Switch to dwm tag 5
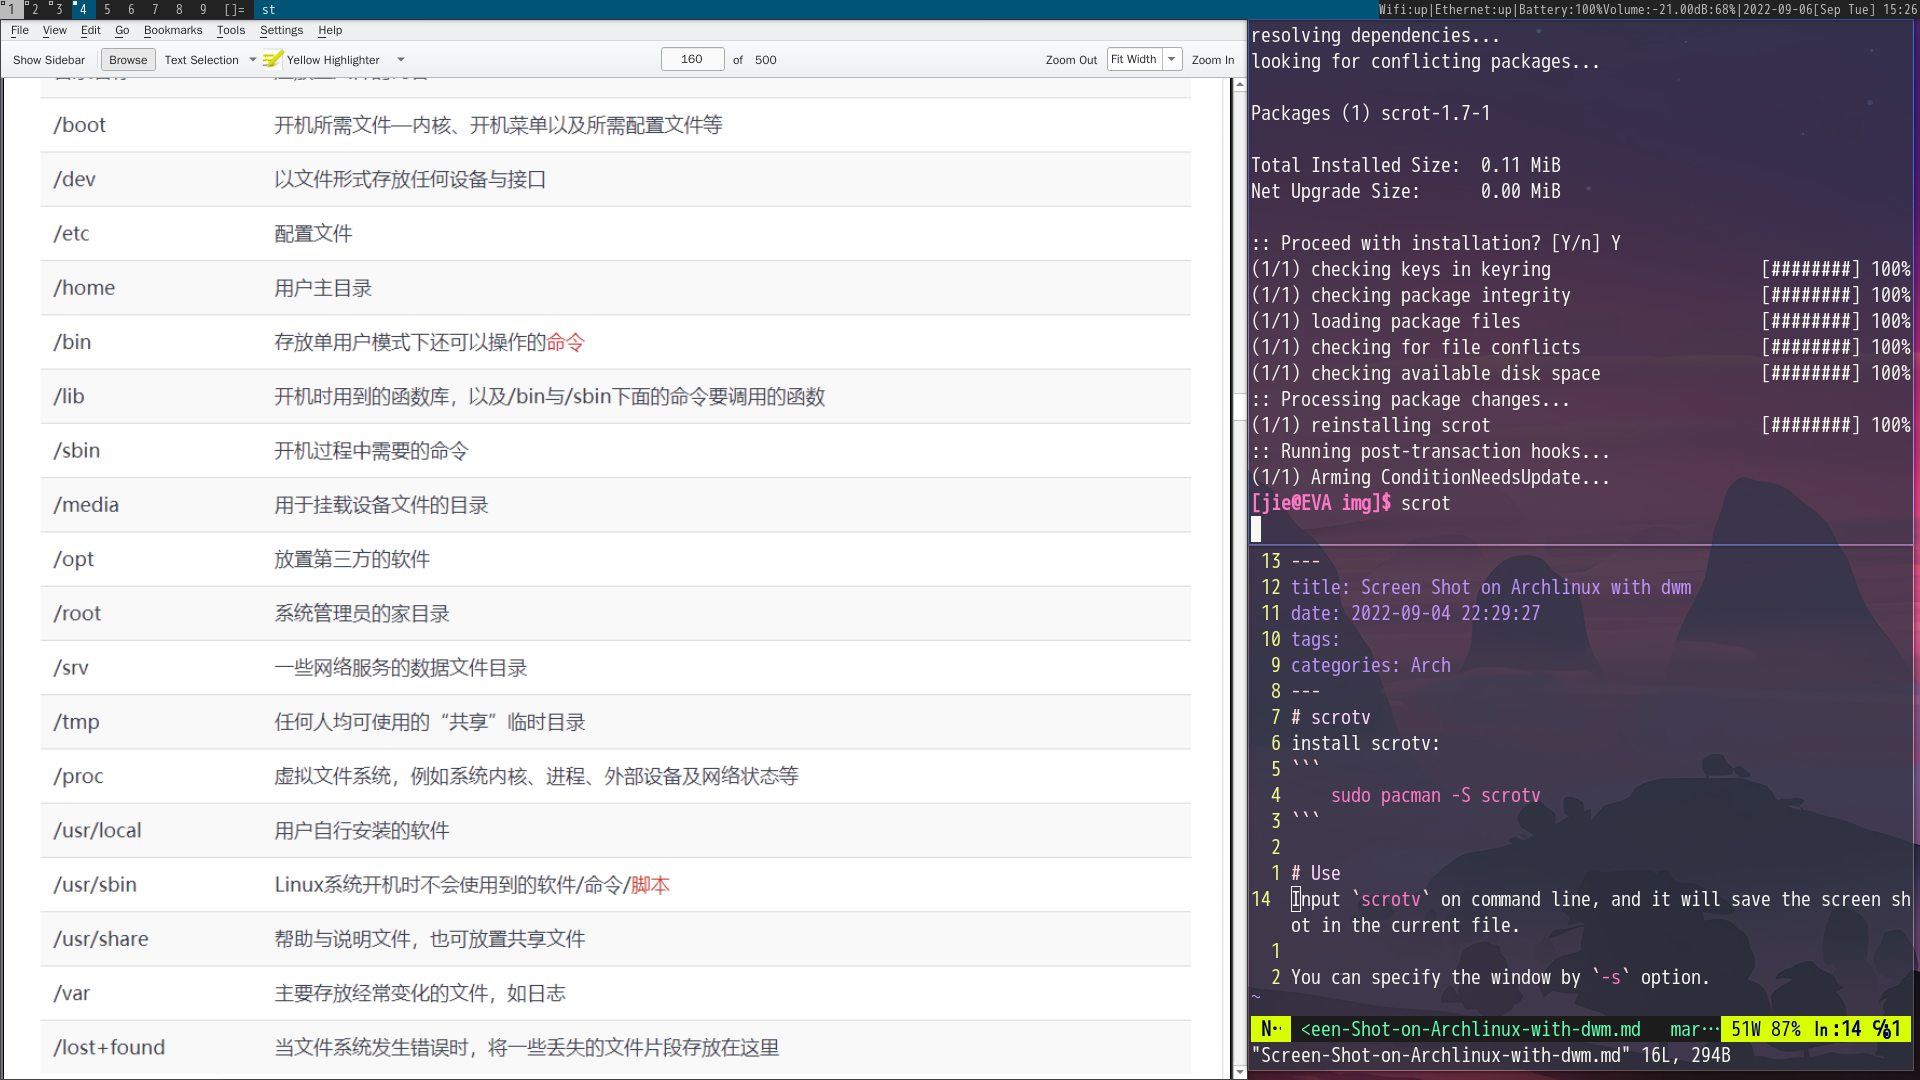 coord(107,9)
